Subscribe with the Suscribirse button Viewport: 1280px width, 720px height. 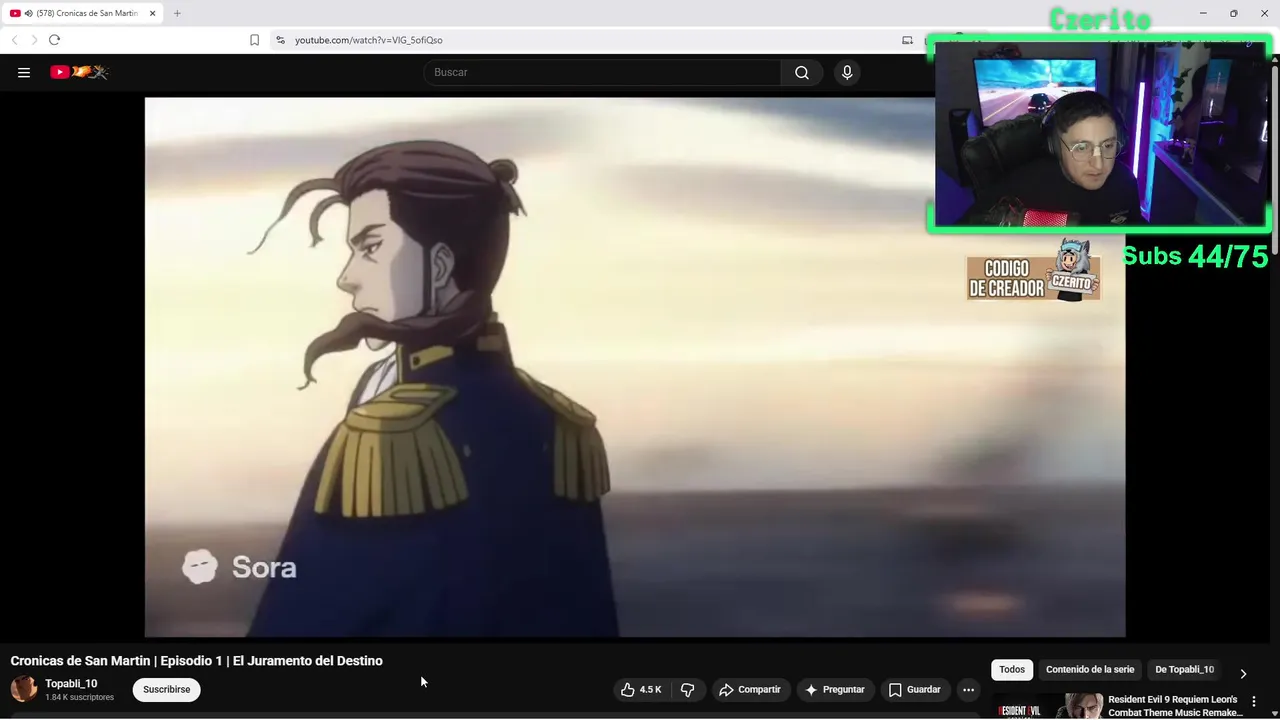167,690
